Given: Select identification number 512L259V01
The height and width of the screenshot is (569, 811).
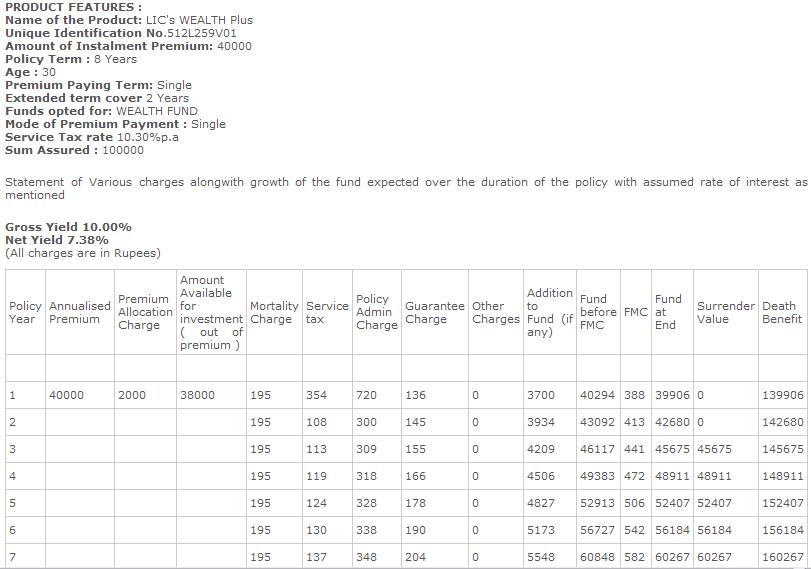Looking at the screenshot, I should pos(202,33).
